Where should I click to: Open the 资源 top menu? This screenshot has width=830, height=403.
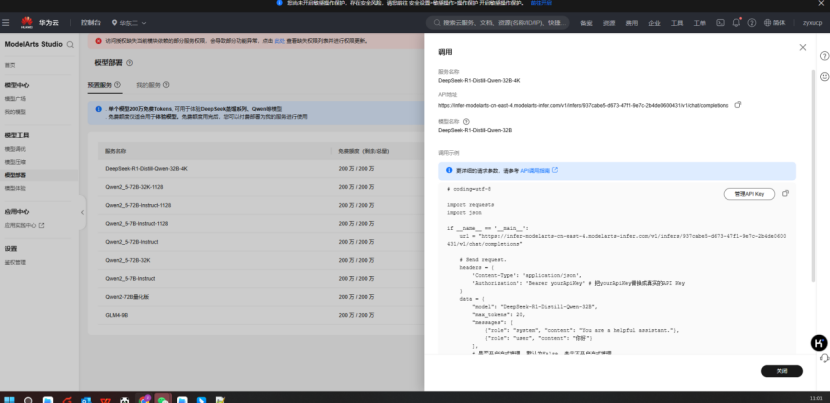pyautogui.click(x=609, y=23)
